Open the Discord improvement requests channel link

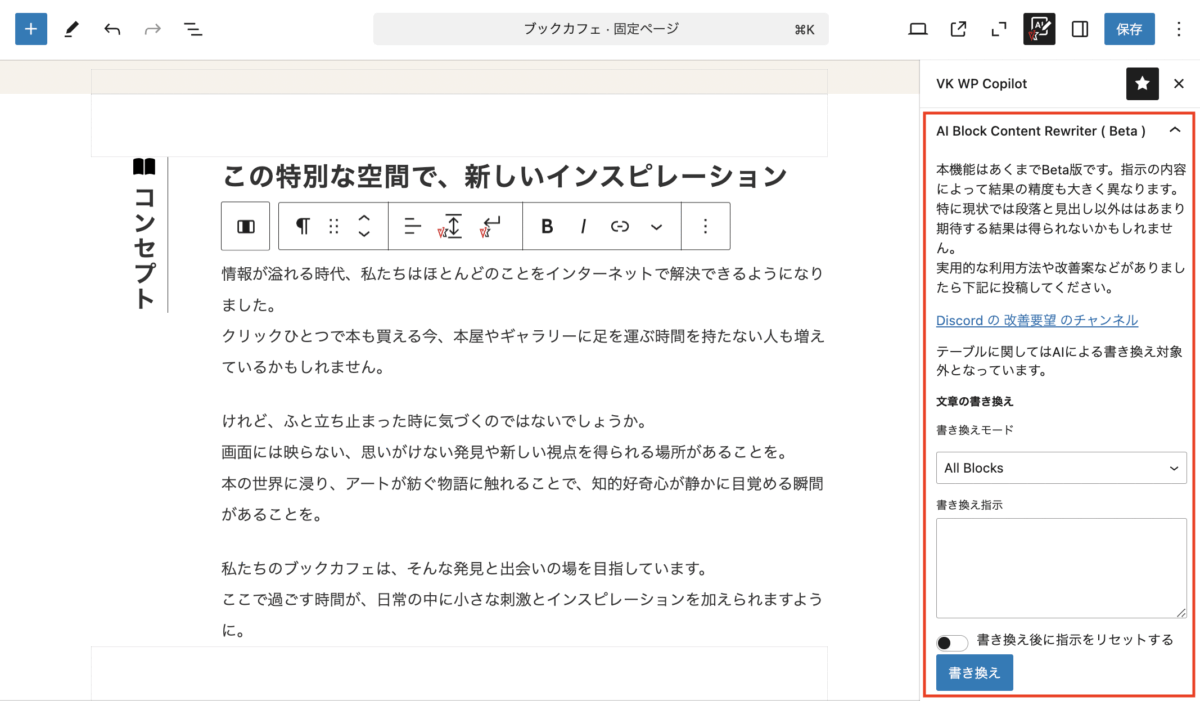coord(1036,320)
